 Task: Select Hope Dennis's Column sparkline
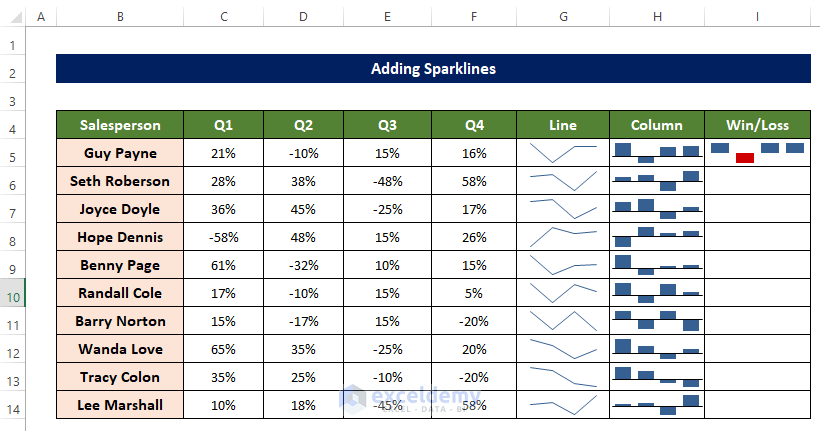[657, 237]
